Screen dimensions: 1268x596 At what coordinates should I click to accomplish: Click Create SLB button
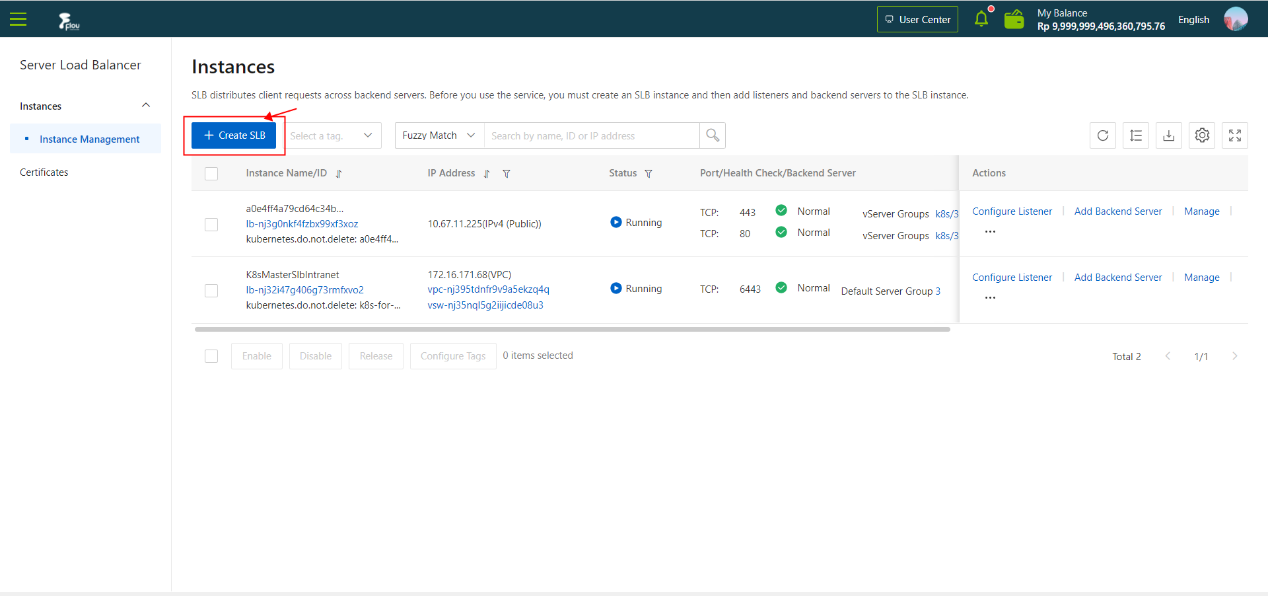234,135
